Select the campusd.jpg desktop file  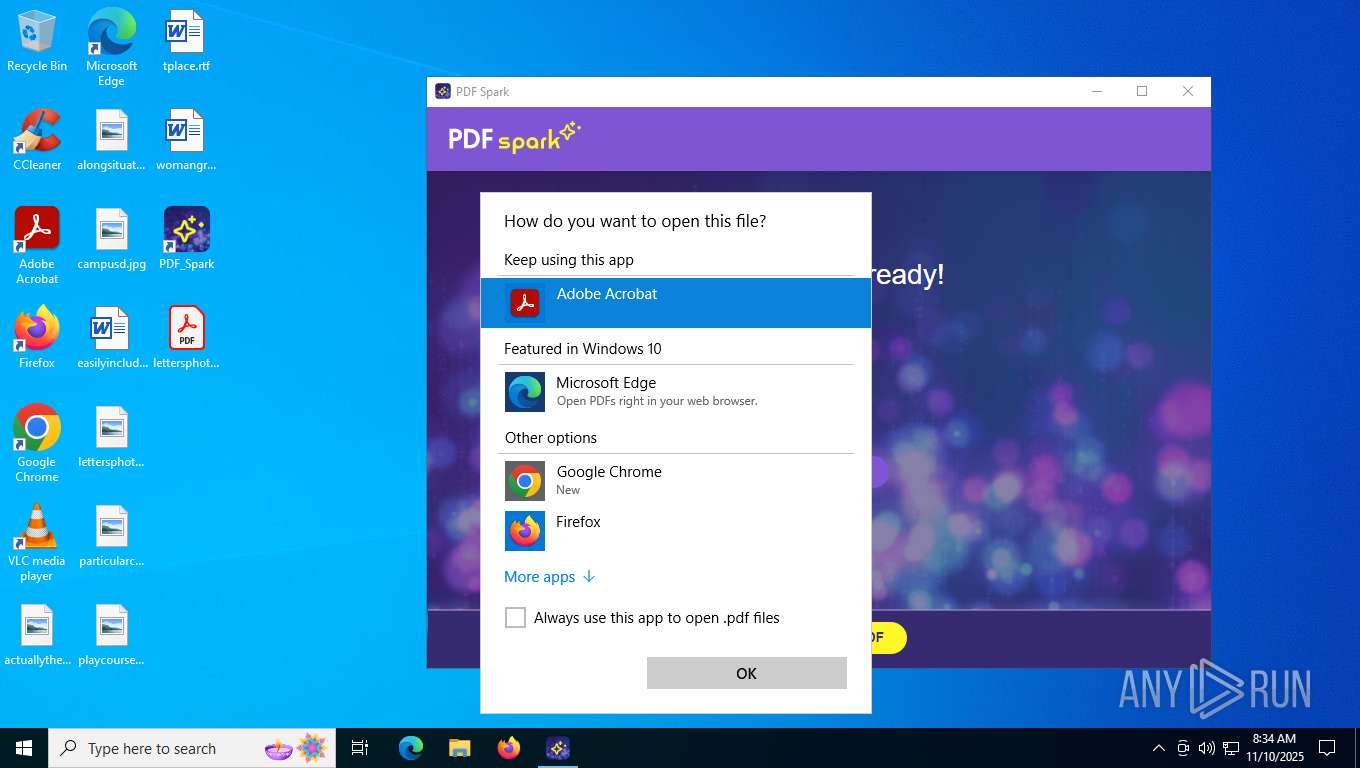click(x=111, y=239)
